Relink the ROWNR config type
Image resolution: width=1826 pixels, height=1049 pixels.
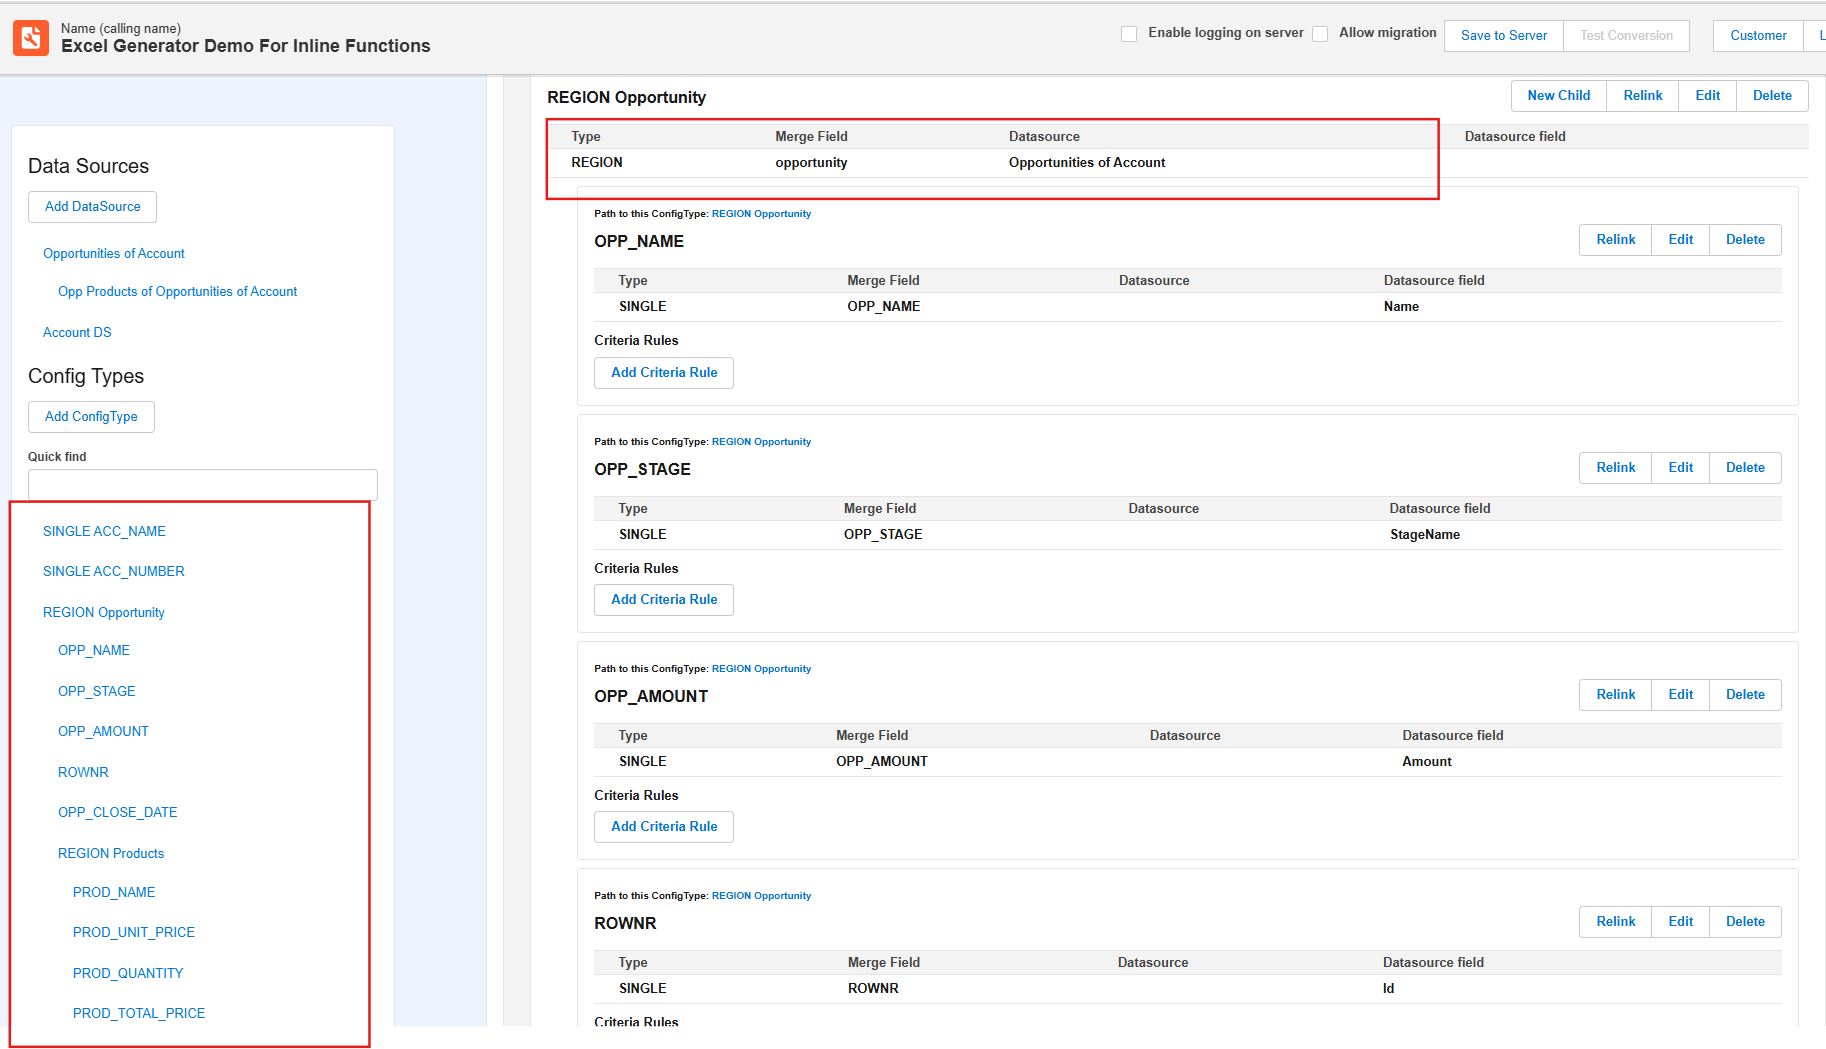point(1615,922)
